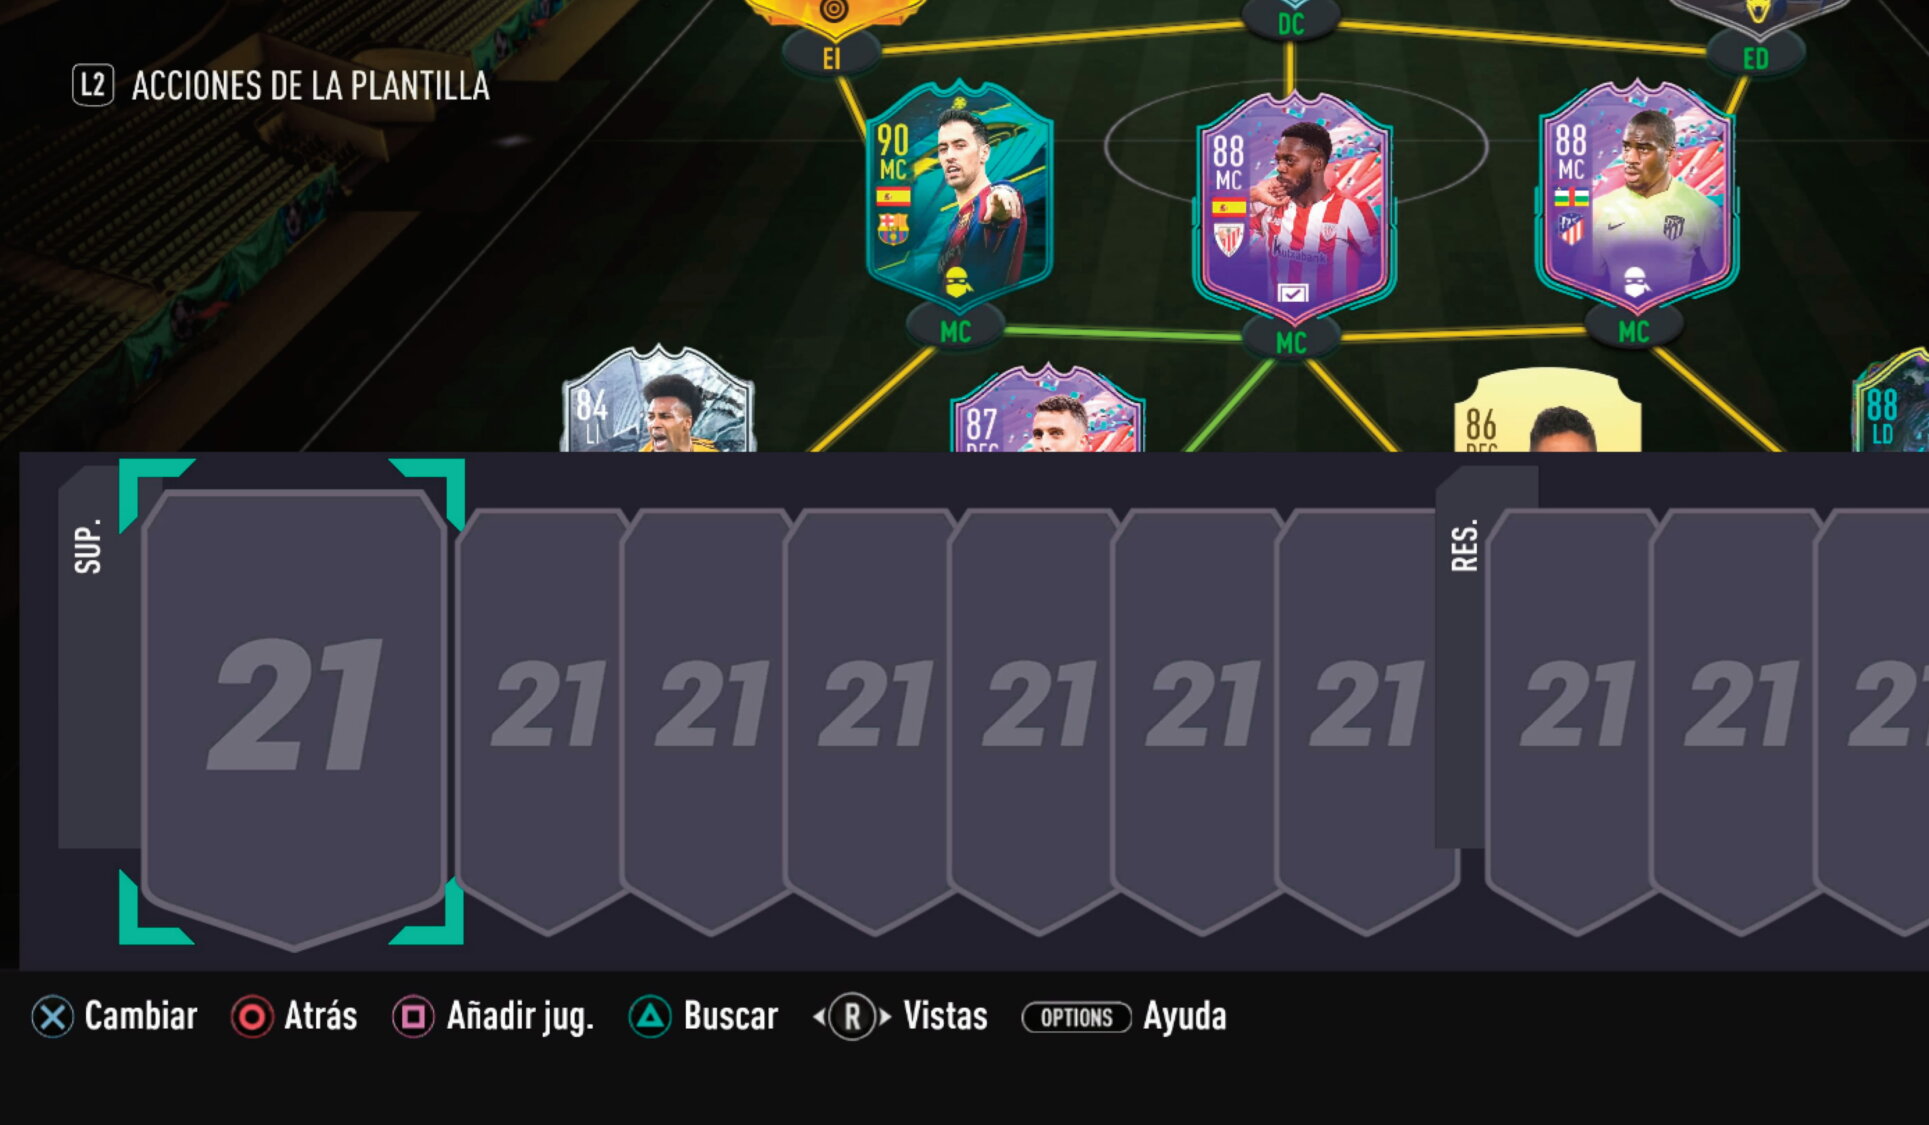Click the R stick icon for Vistas

click(x=852, y=1017)
